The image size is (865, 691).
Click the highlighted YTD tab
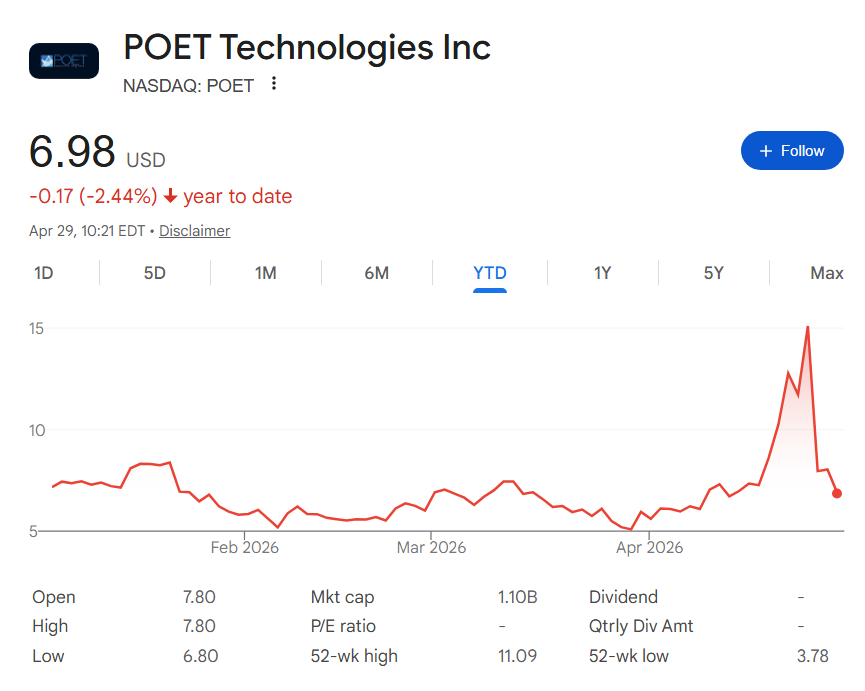pyautogui.click(x=489, y=272)
